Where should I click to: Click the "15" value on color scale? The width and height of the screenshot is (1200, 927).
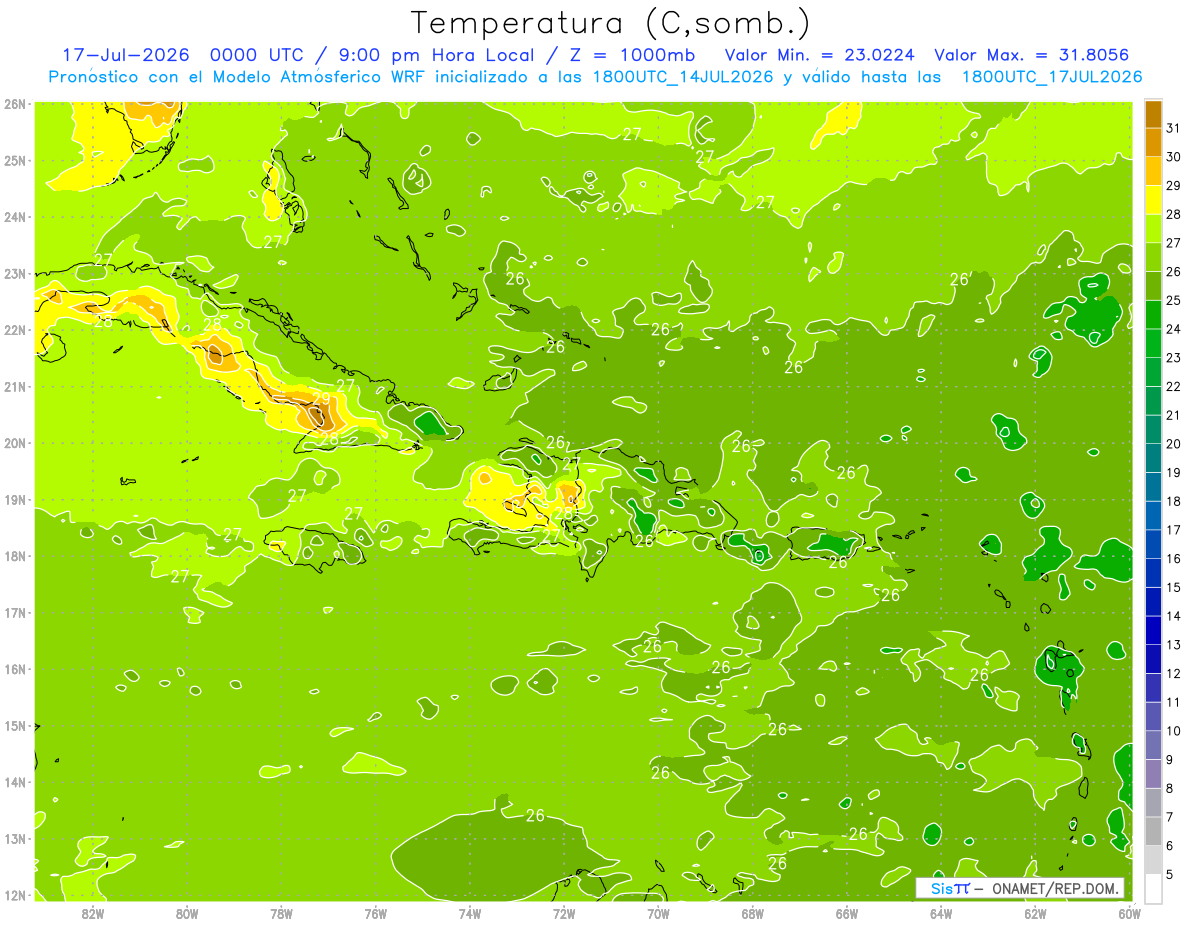(1174, 587)
